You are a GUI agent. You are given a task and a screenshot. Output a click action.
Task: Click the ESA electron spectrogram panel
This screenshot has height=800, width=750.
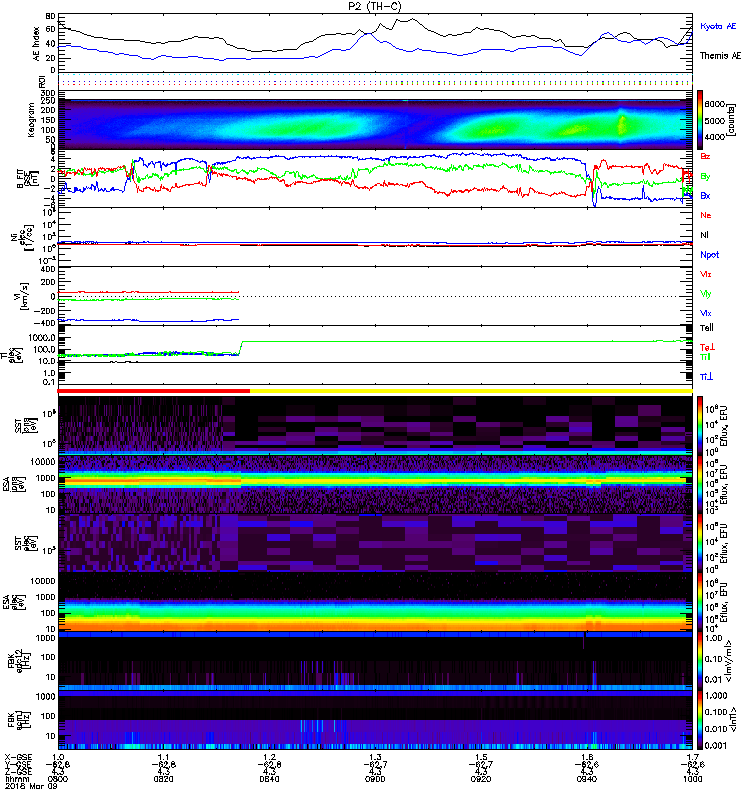[x=375, y=602]
